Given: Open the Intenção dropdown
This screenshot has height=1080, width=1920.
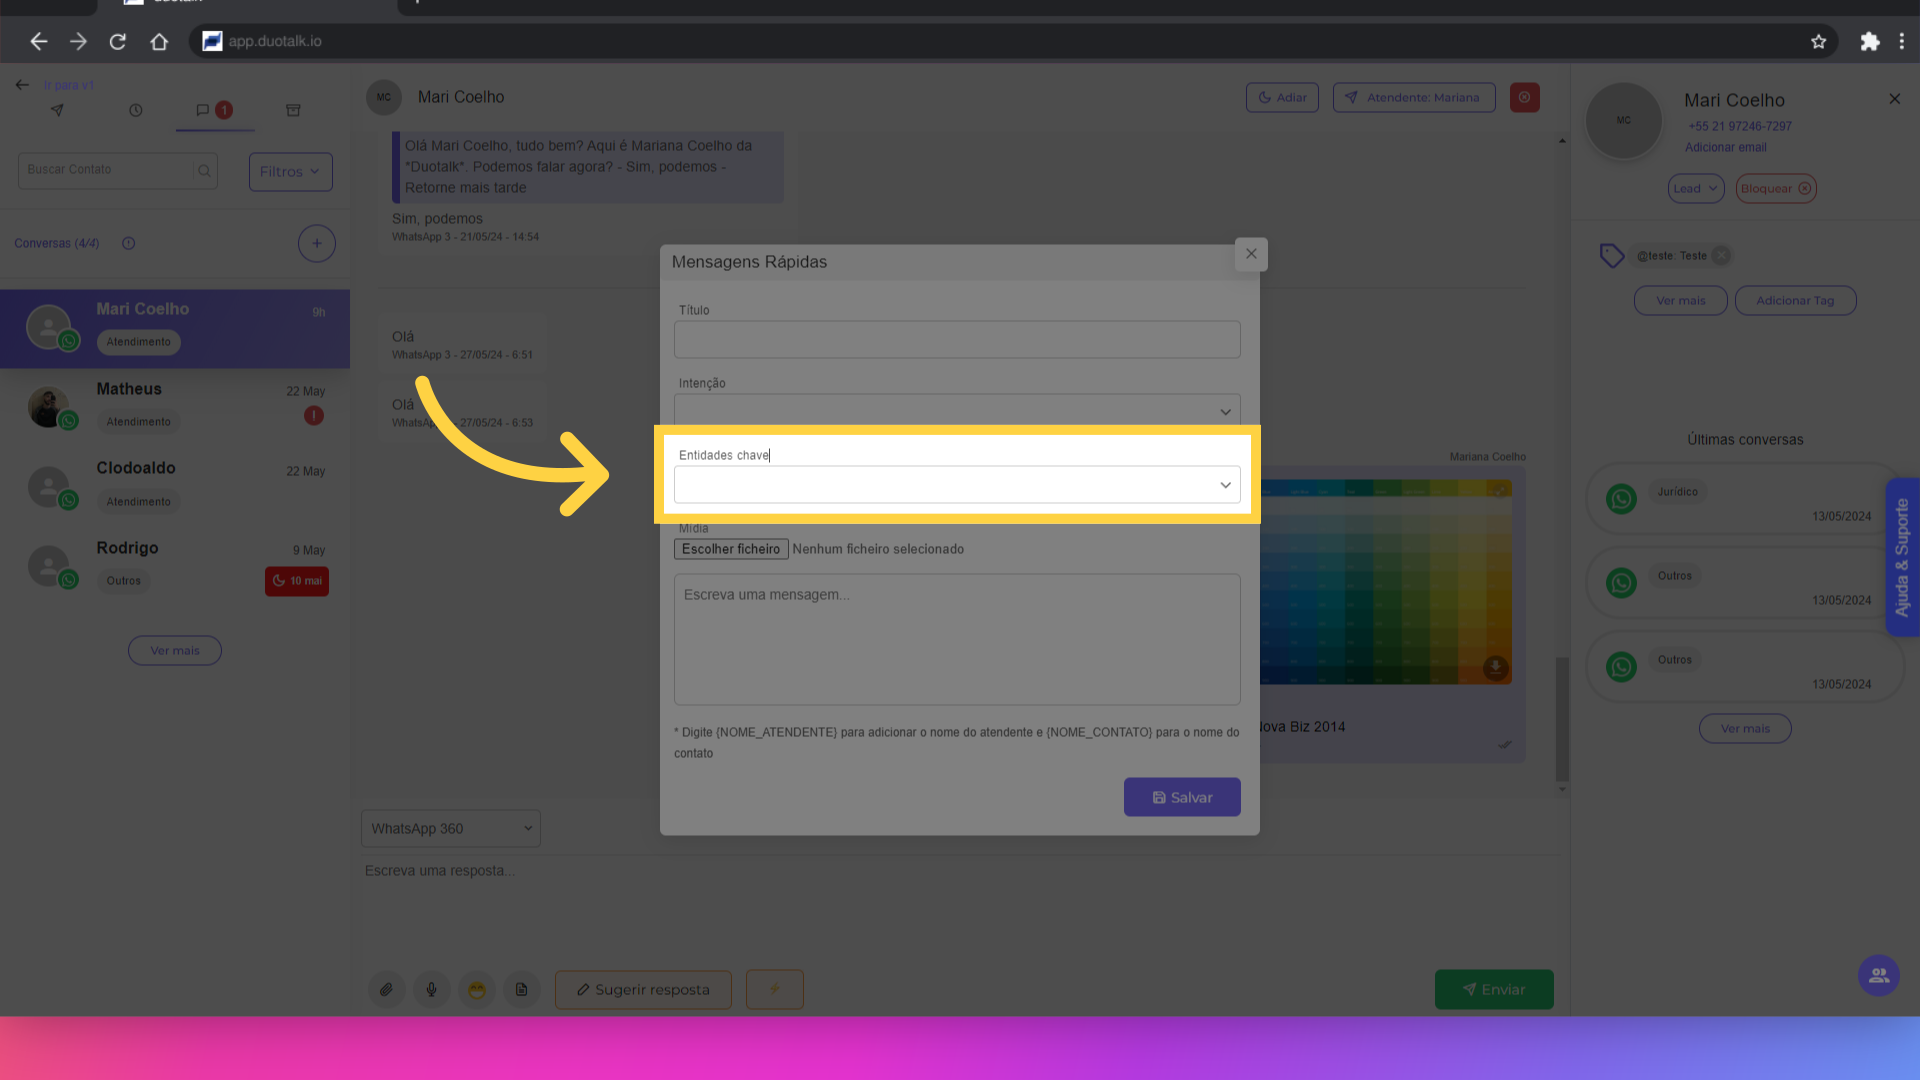Looking at the screenshot, I should coord(957,411).
